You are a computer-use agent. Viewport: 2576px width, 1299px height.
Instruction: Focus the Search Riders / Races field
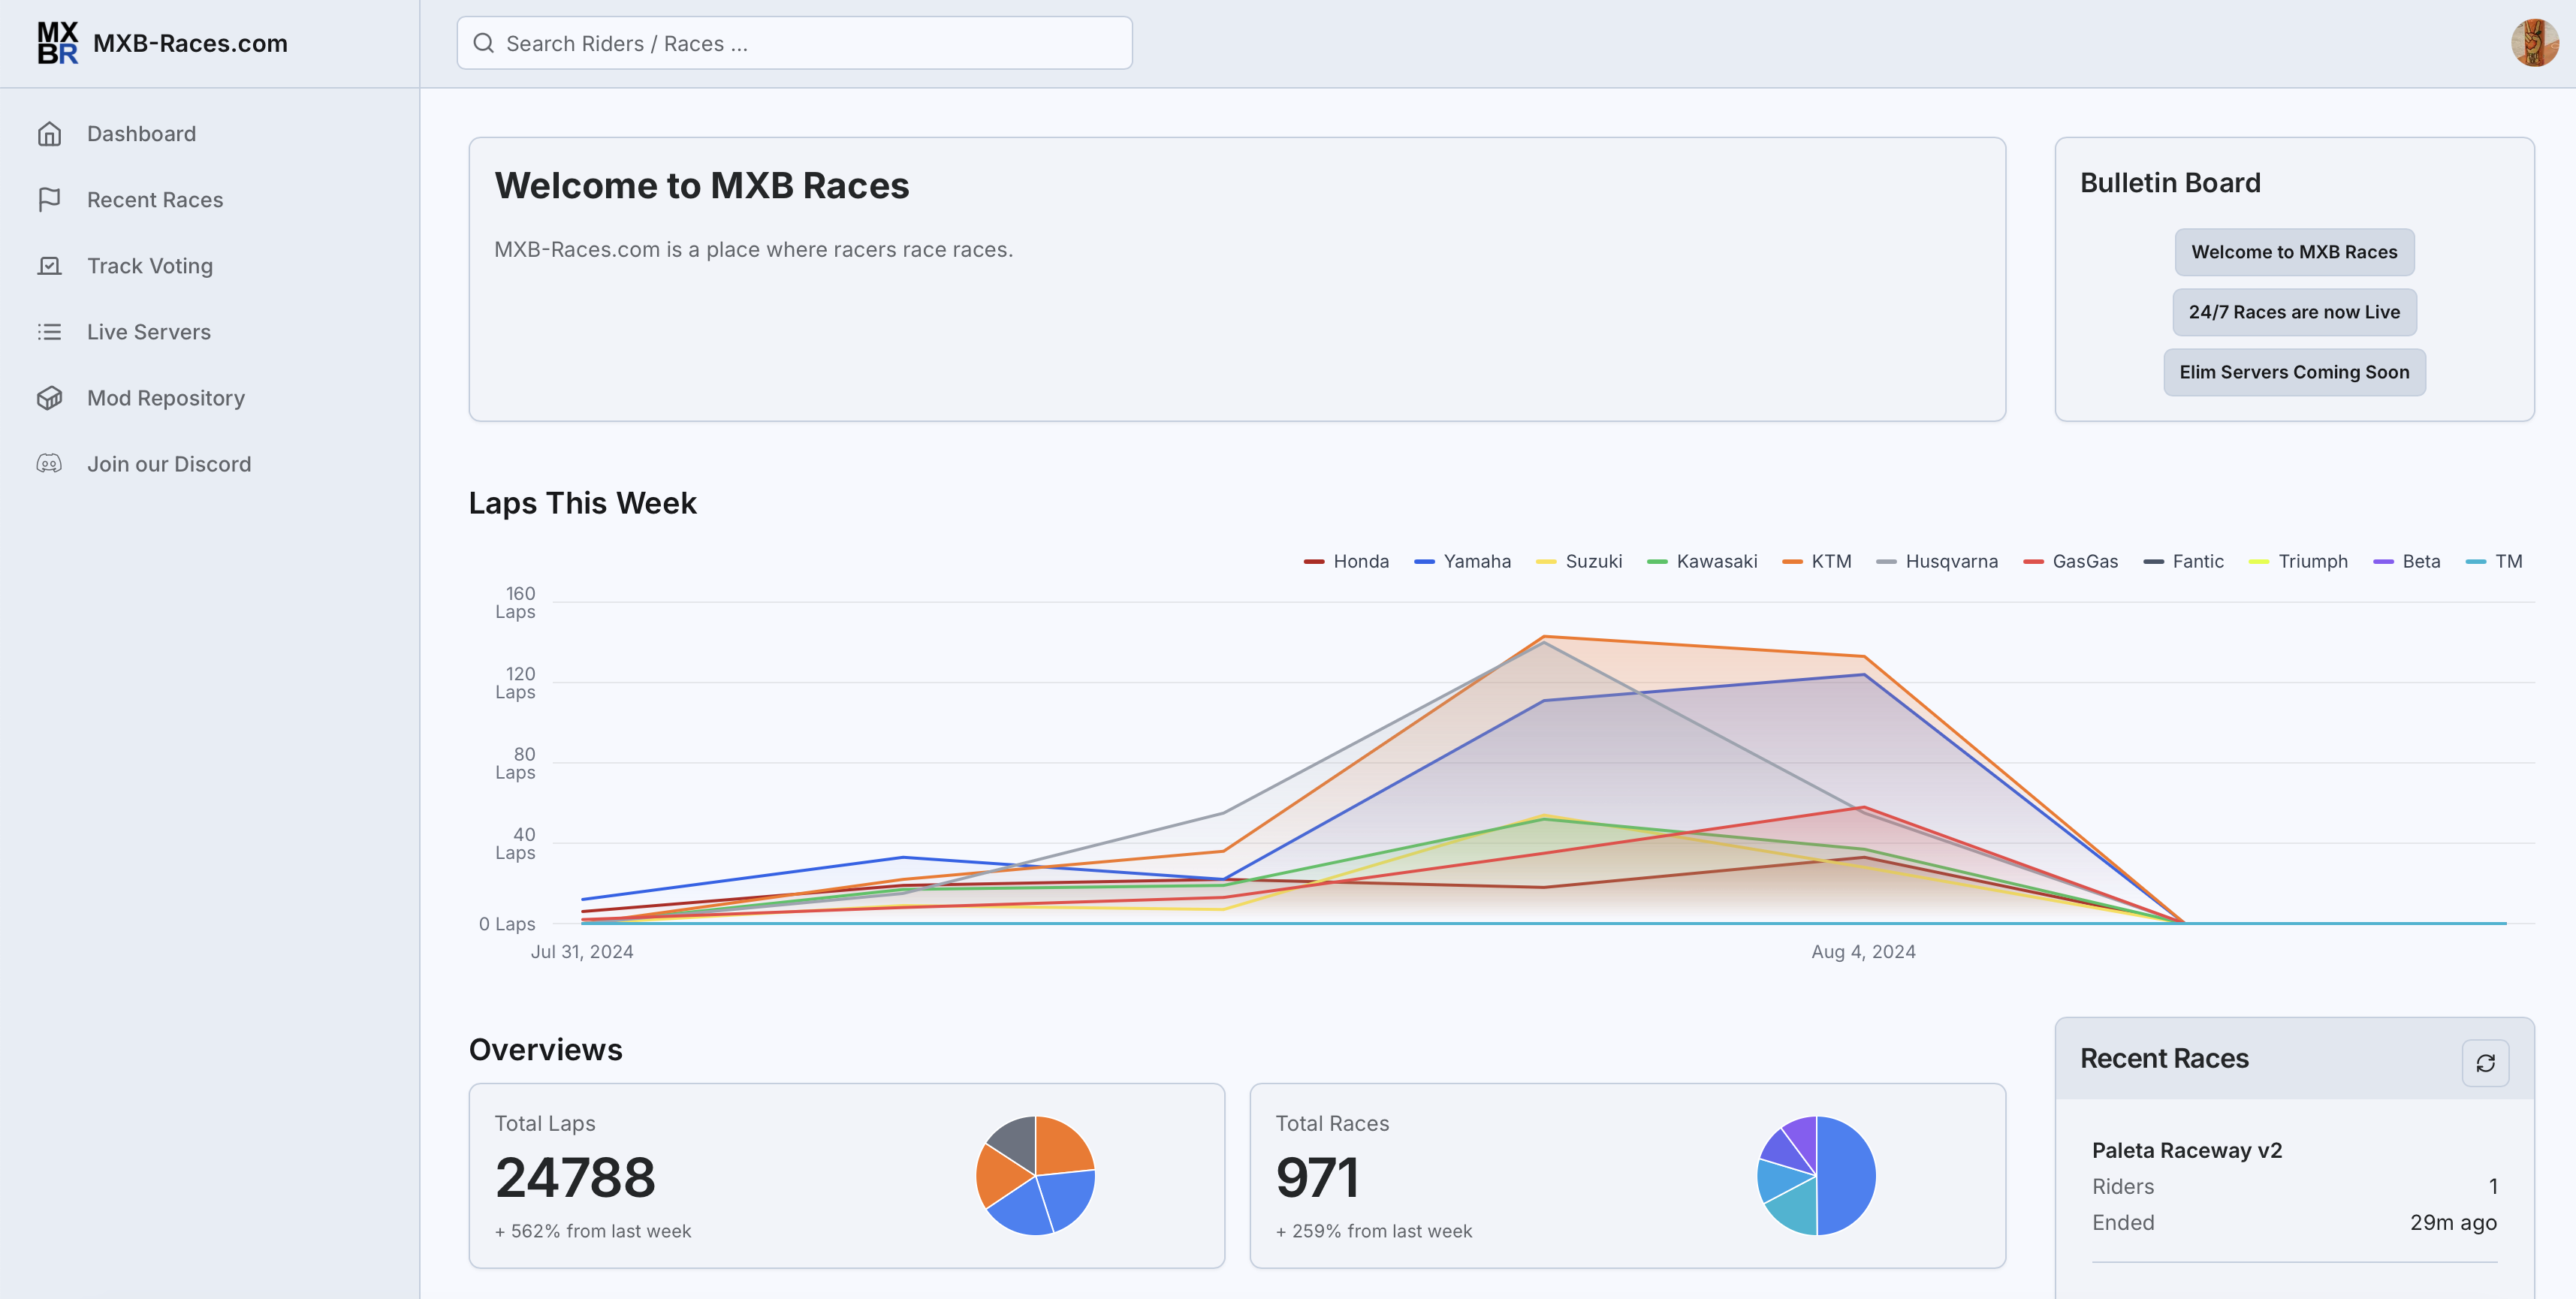pyautogui.click(x=794, y=43)
